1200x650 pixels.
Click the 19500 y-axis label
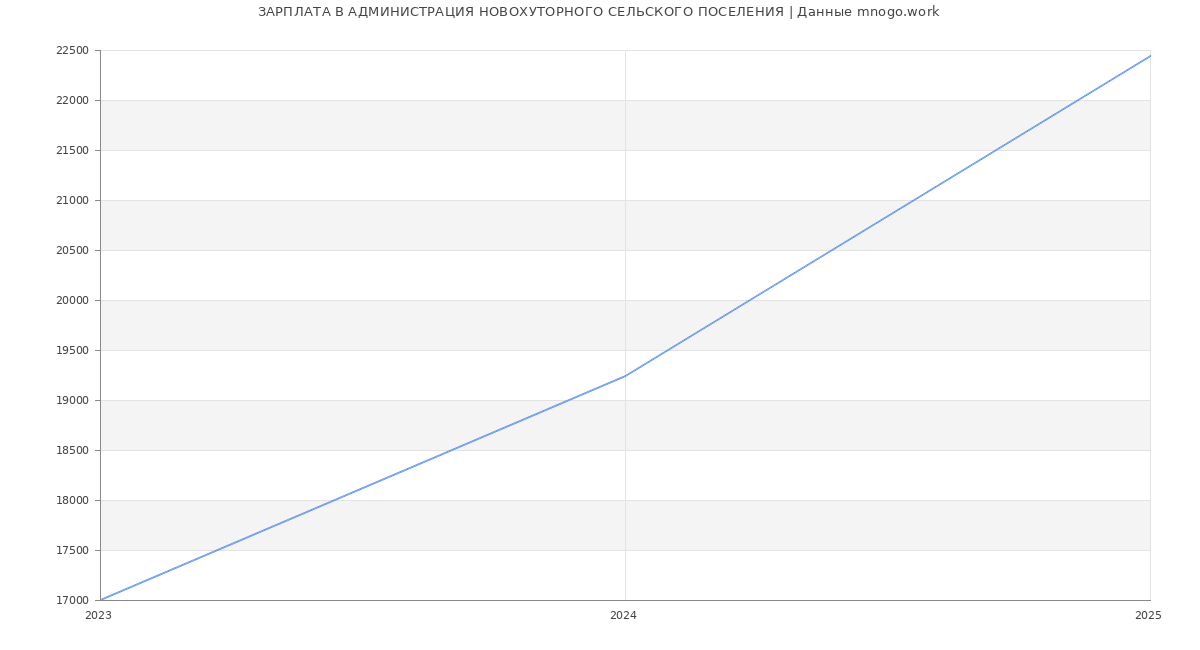click(x=72, y=350)
